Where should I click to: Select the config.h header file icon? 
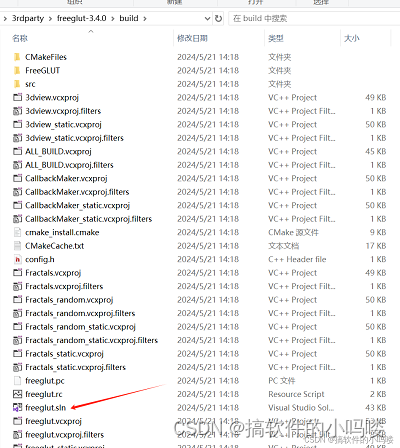[17, 259]
